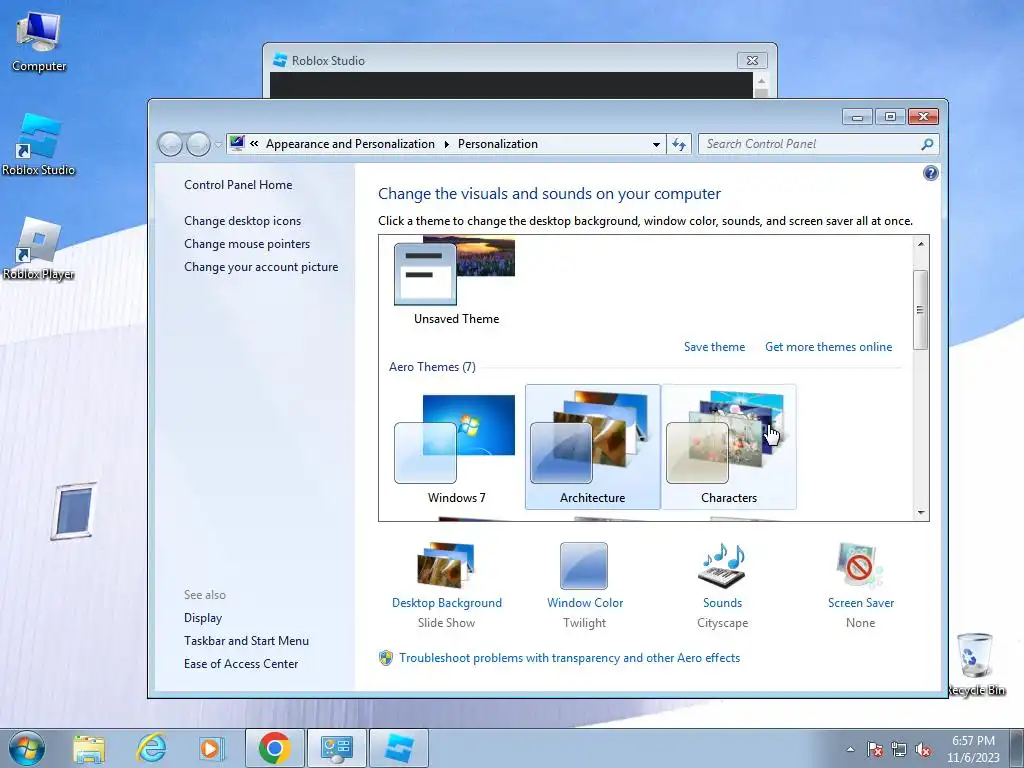Launch Internet Explorer from the taskbar
Viewport: 1024px width, 768px height.
[151, 748]
